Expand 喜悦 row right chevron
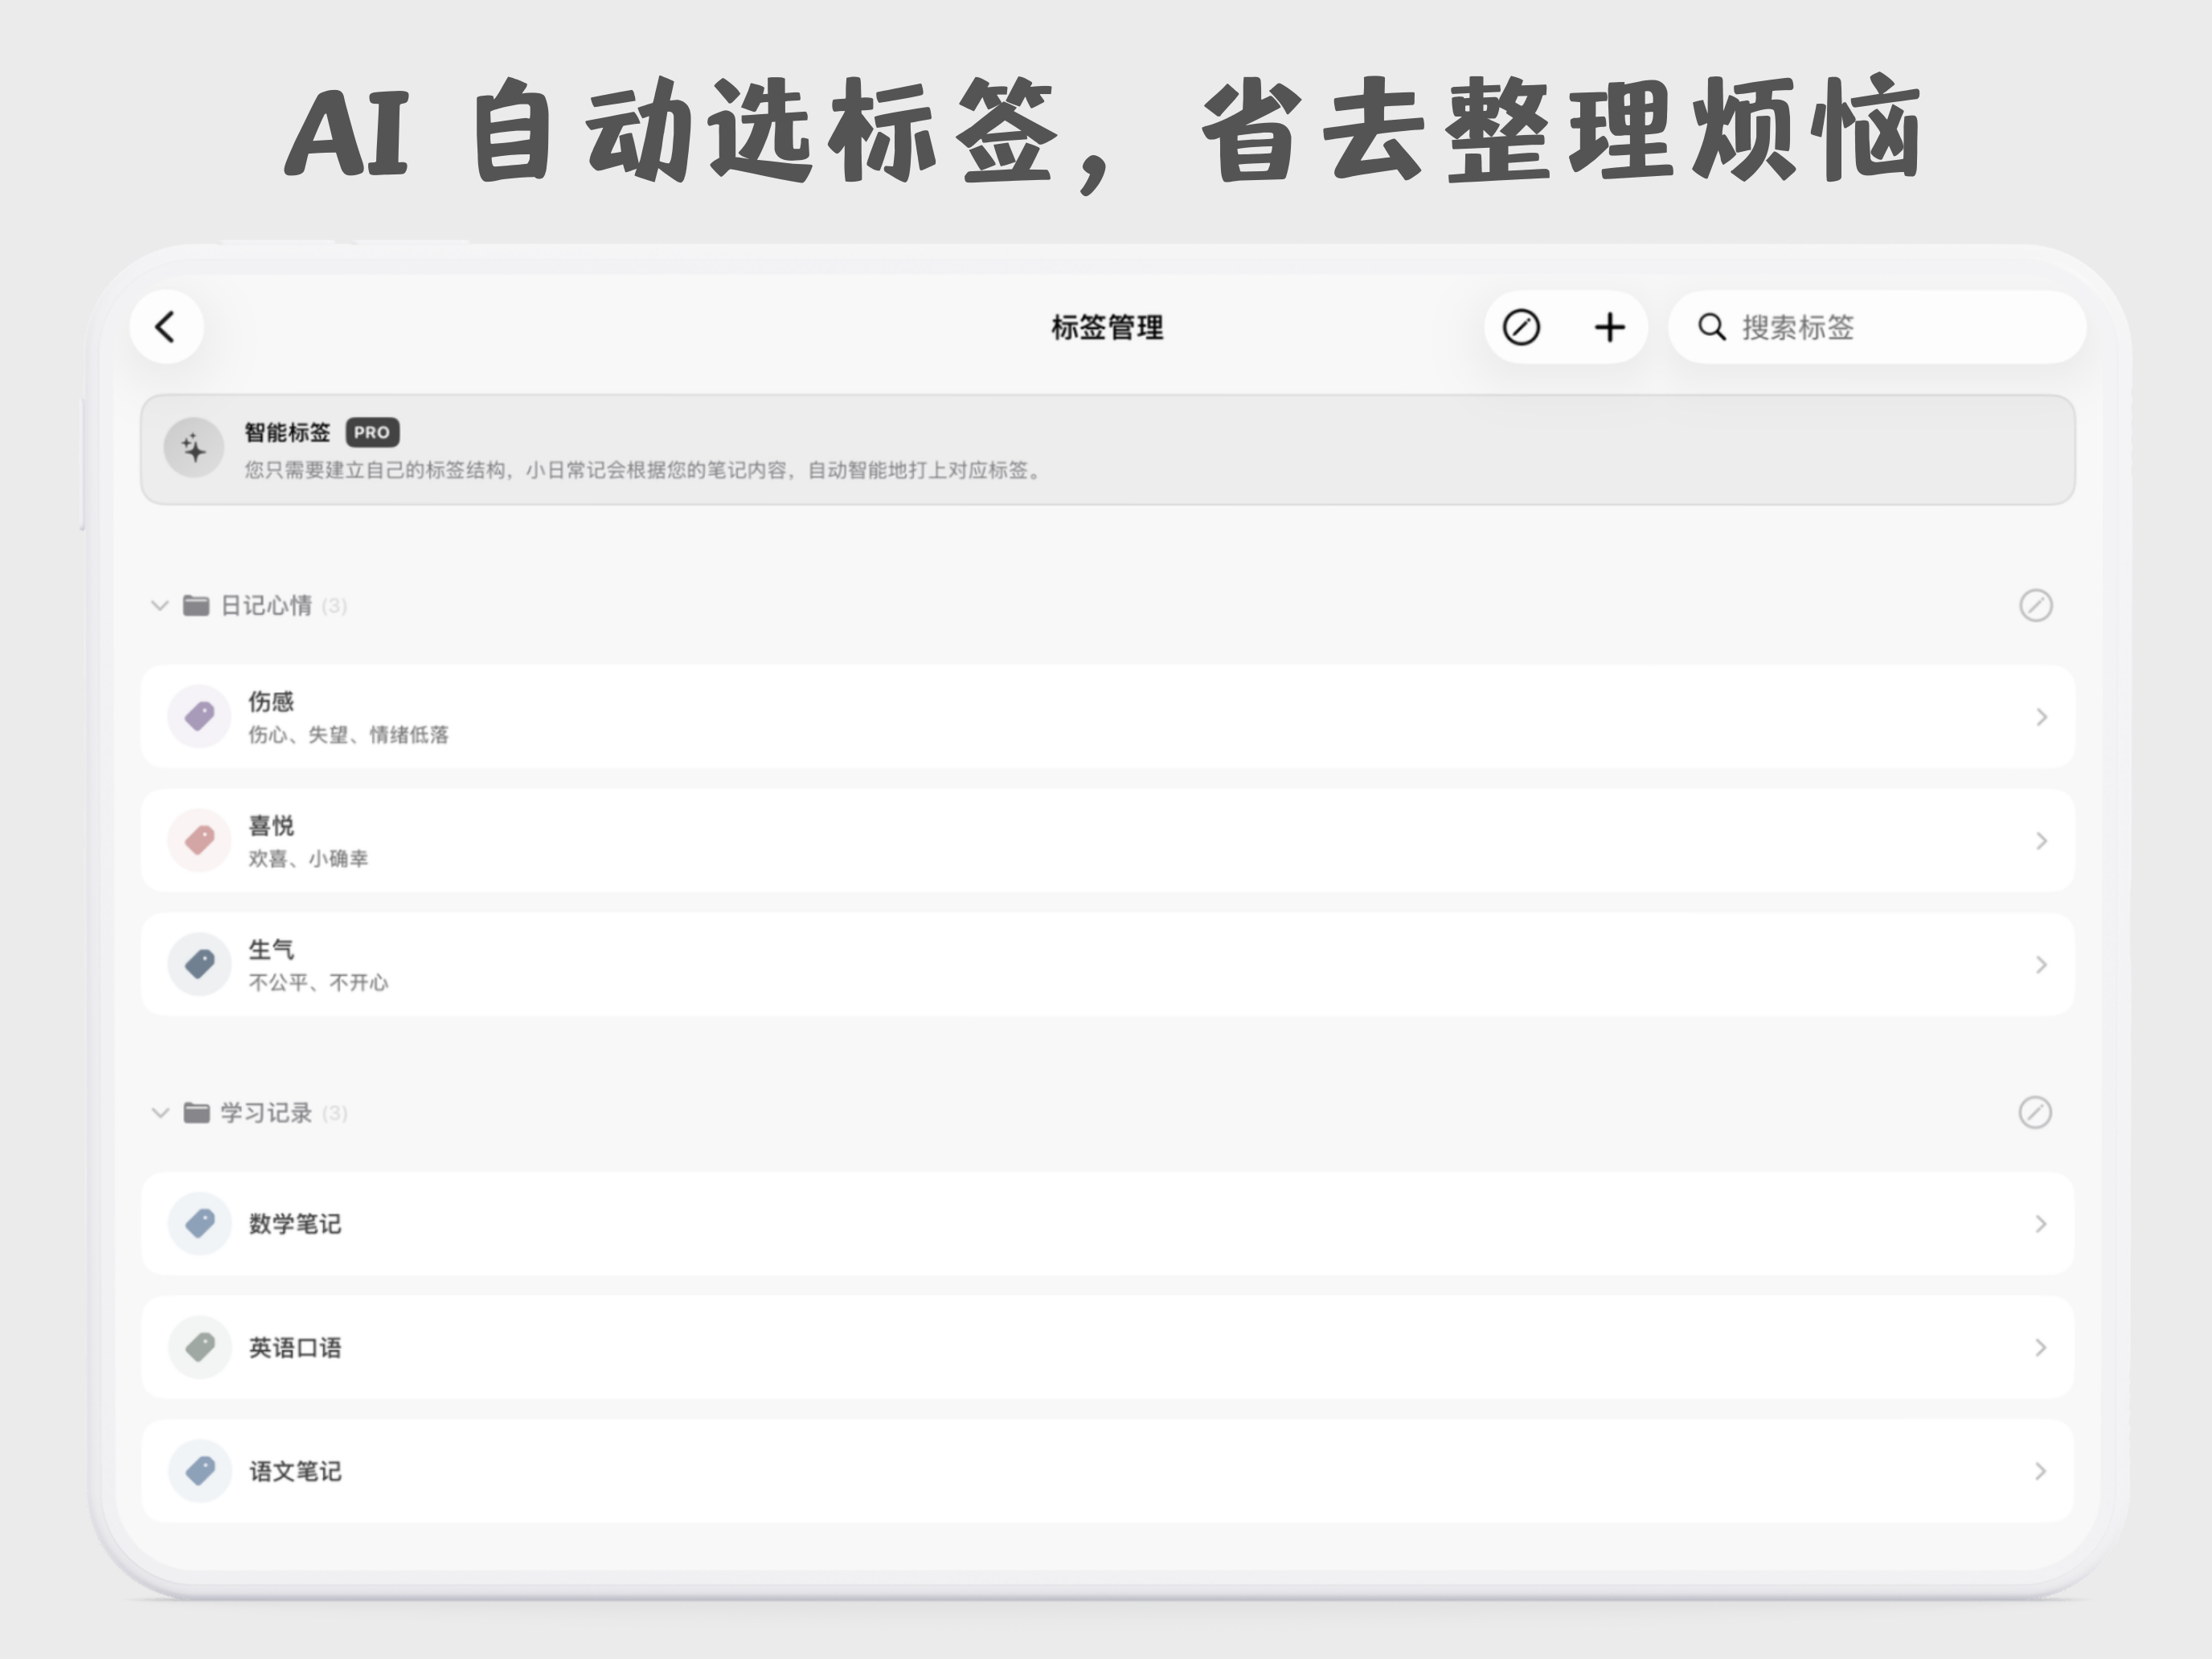 coord(2041,841)
